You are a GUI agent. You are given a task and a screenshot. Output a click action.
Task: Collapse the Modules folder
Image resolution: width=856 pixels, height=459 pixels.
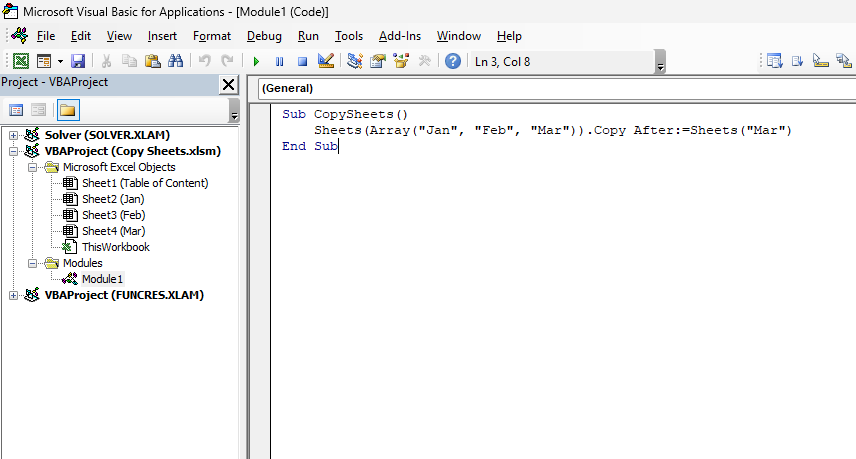pos(33,264)
